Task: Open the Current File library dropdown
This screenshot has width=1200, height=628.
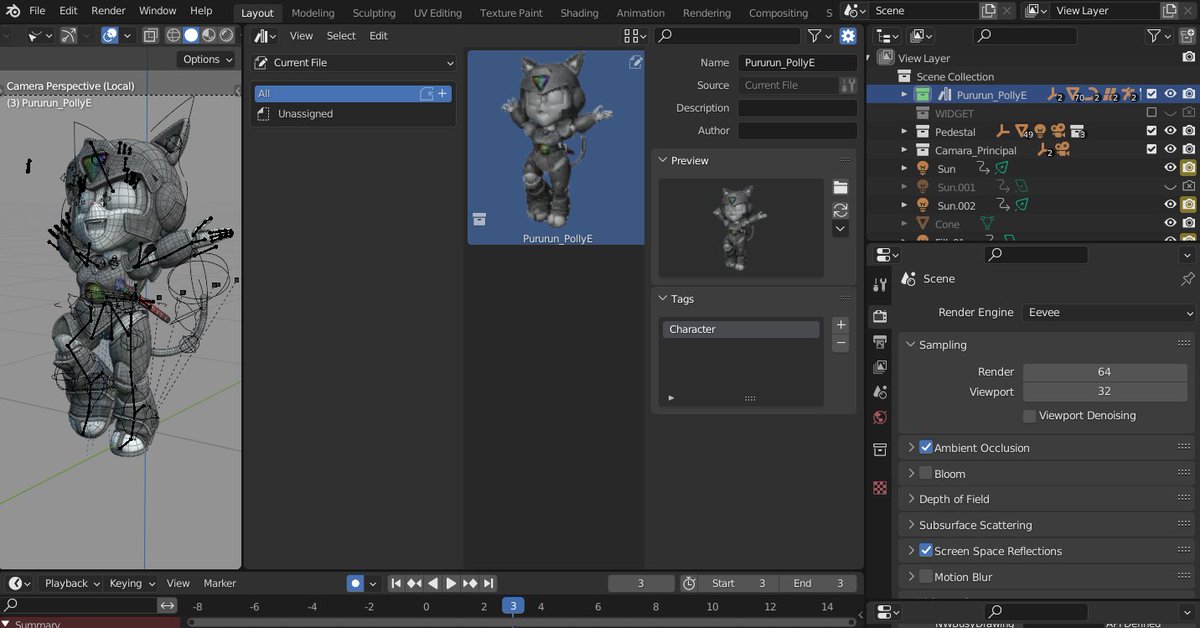Action: (x=354, y=62)
